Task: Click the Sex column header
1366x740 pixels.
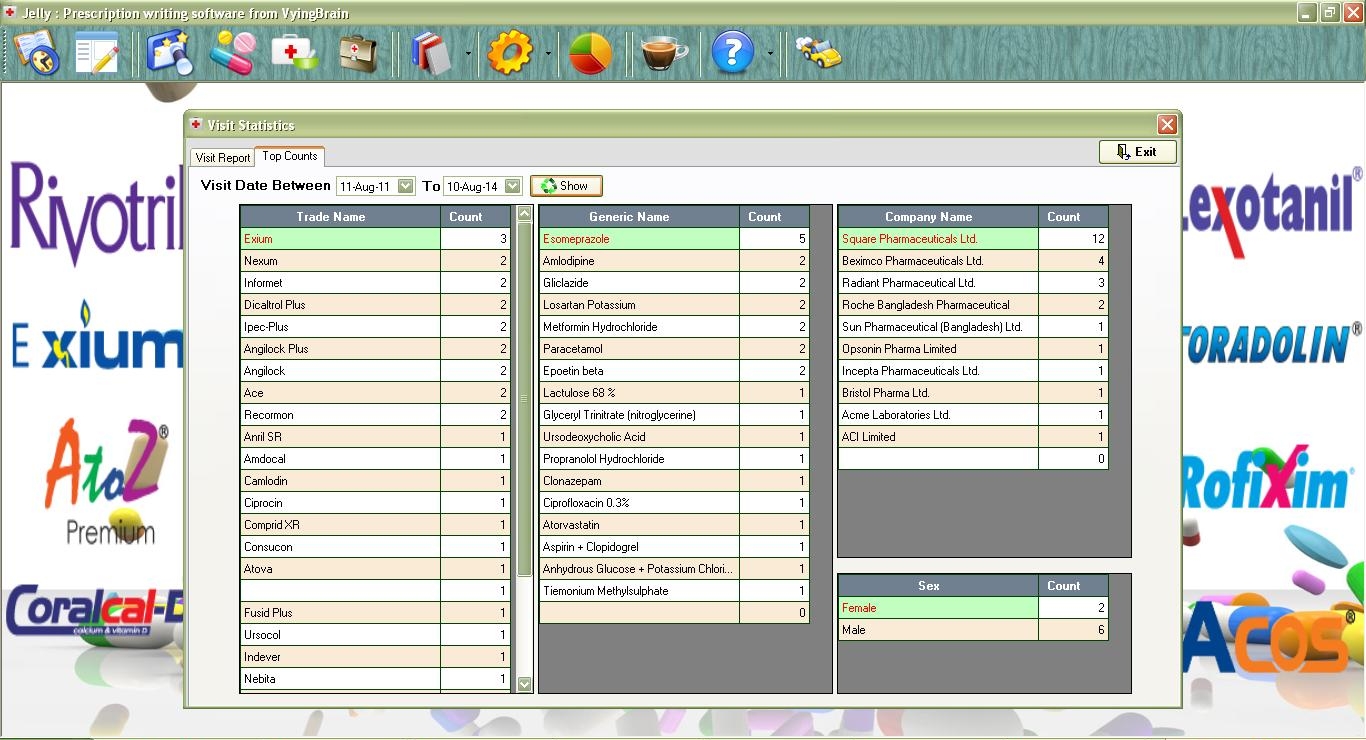Action: tap(938, 586)
